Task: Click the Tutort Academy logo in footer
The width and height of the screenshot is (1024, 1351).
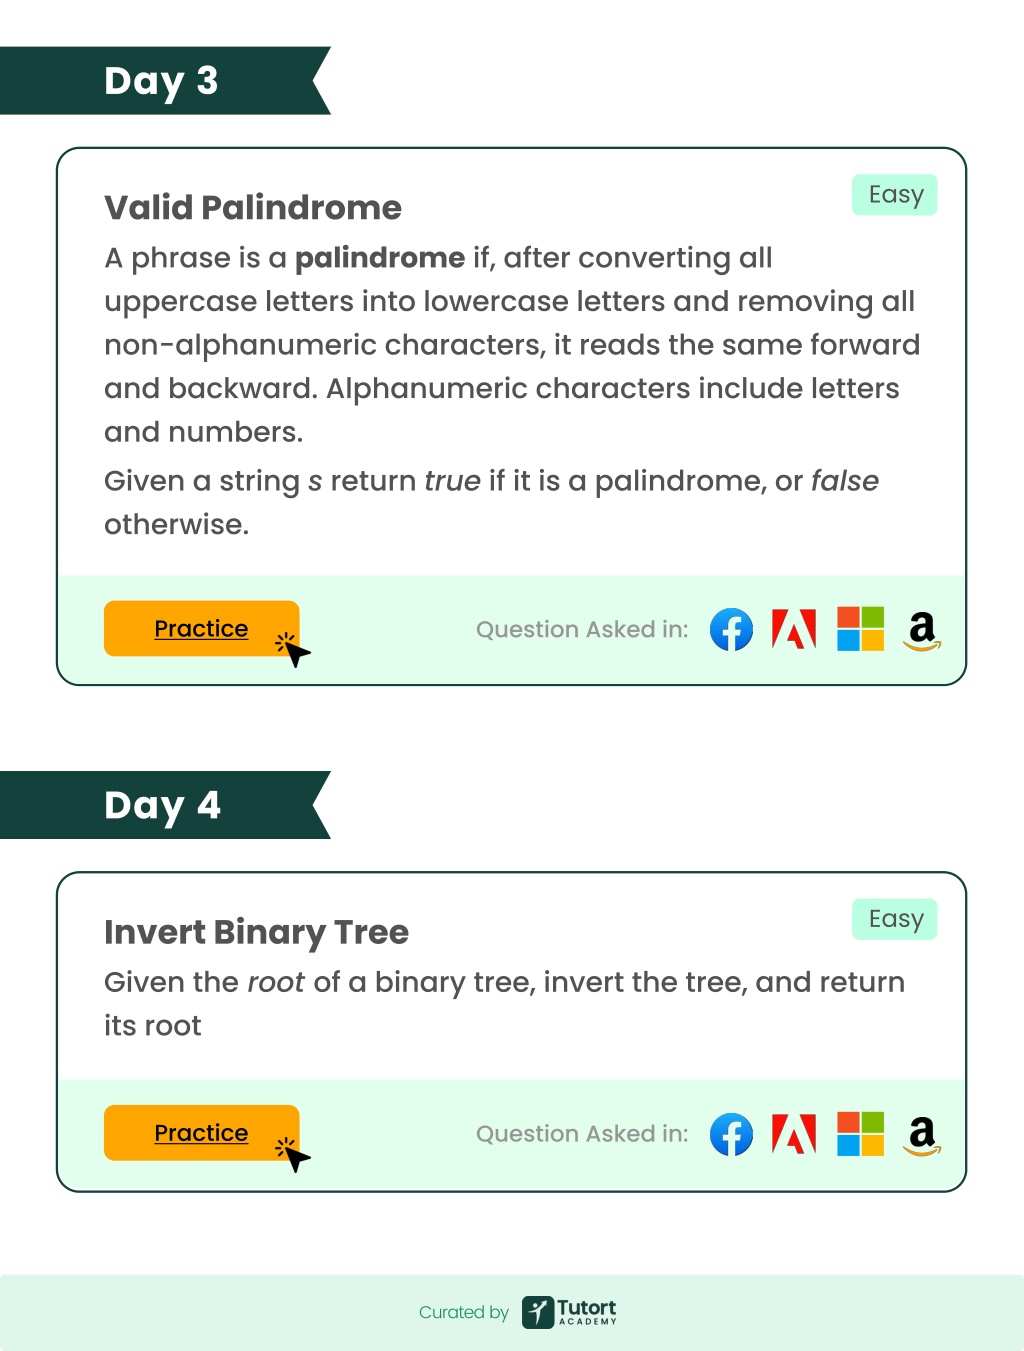Action: point(569,1311)
